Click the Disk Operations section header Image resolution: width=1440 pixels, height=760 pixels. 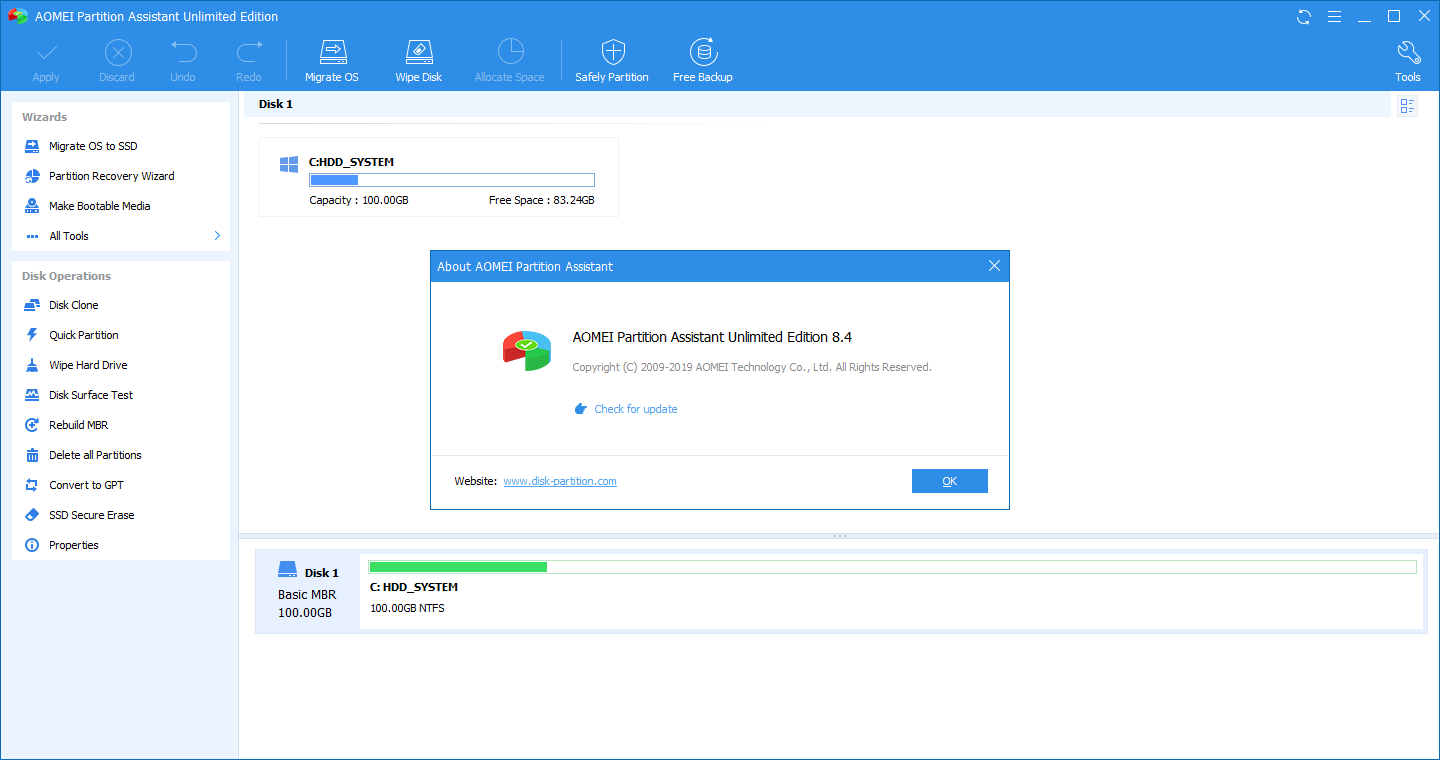click(67, 276)
